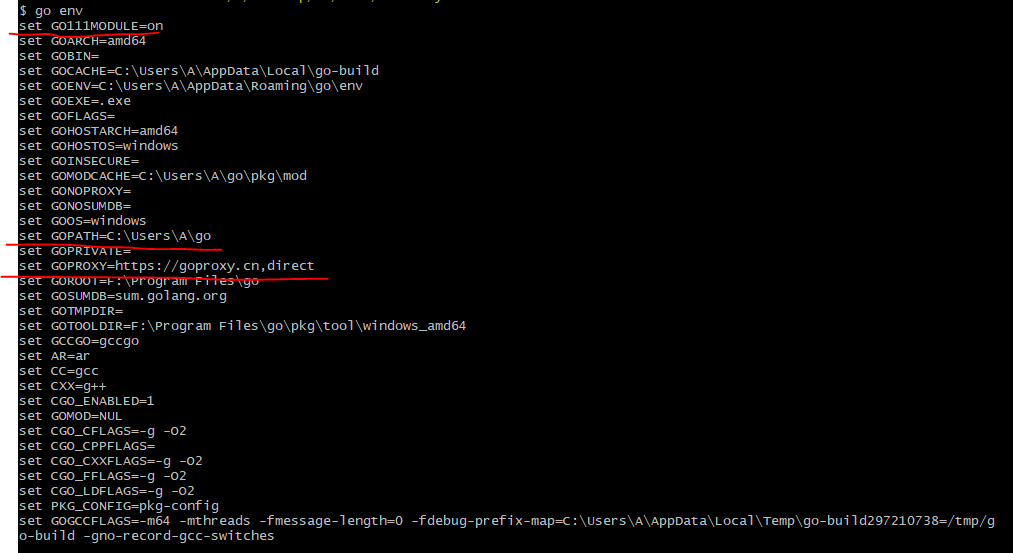Viewport: 1013px width, 553px height.
Task: Click the GOTOOLDIR path line
Action: click(242, 325)
